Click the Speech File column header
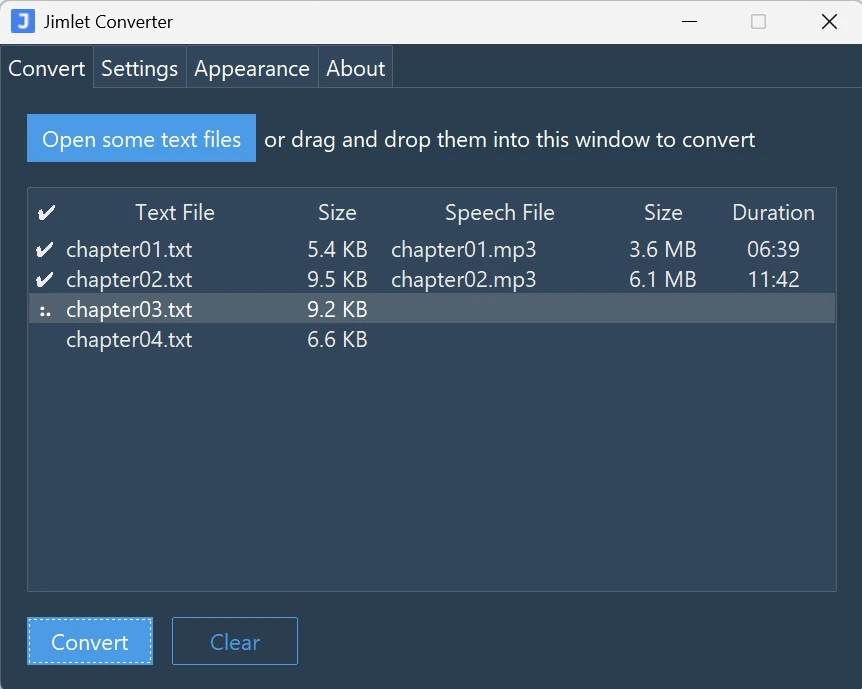The height and width of the screenshot is (689, 862). click(499, 213)
